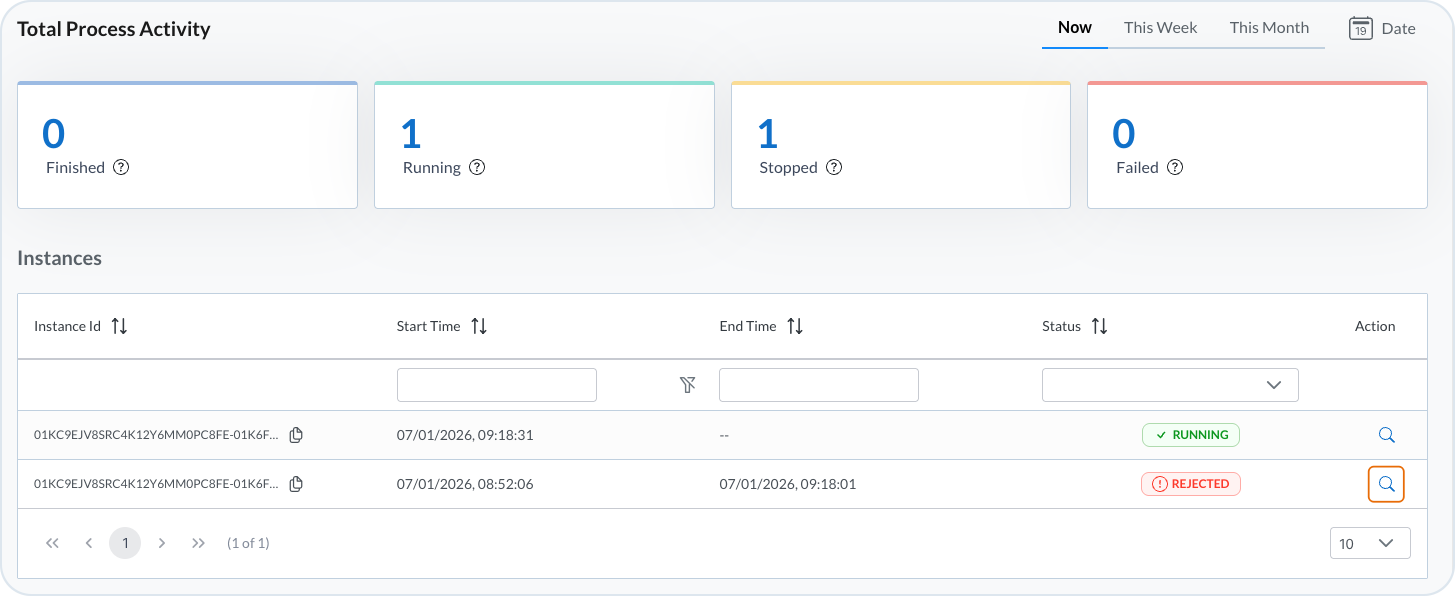Select page 1 in pagination
The image size is (1455, 596).
[x=125, y=543]
